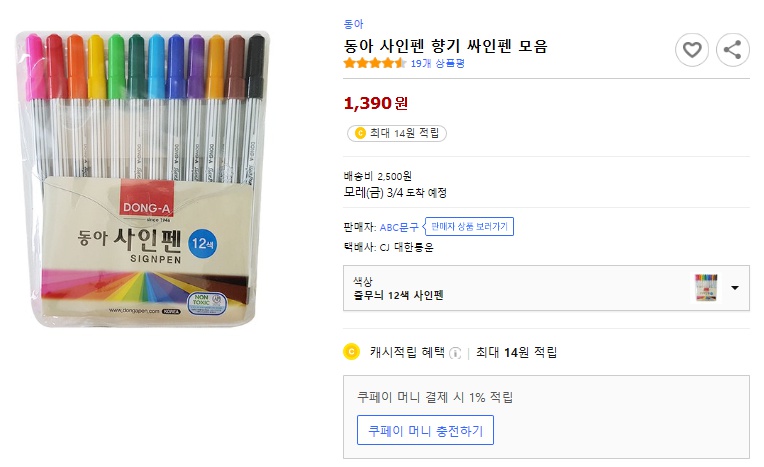Click the dropdown arrow in 색상 selector
This screenshot has height=467, width=764.
tap(735, 288)
